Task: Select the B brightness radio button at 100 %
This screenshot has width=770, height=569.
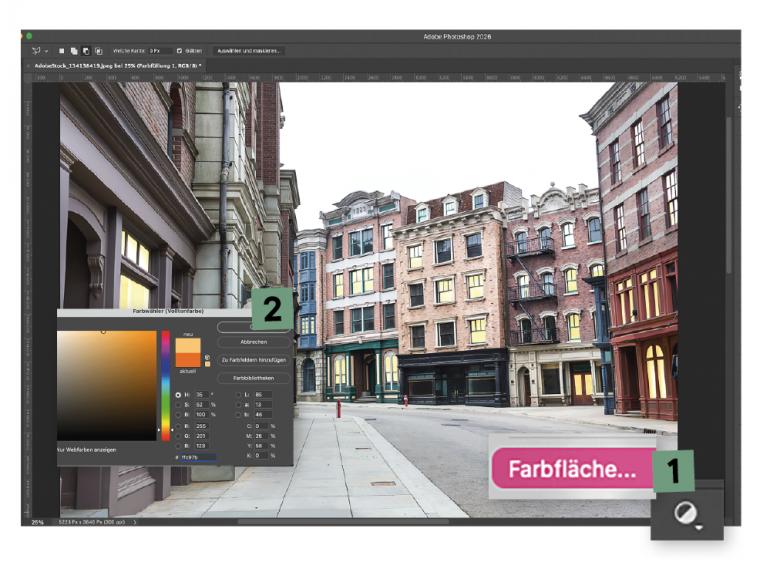Action: 178,414
